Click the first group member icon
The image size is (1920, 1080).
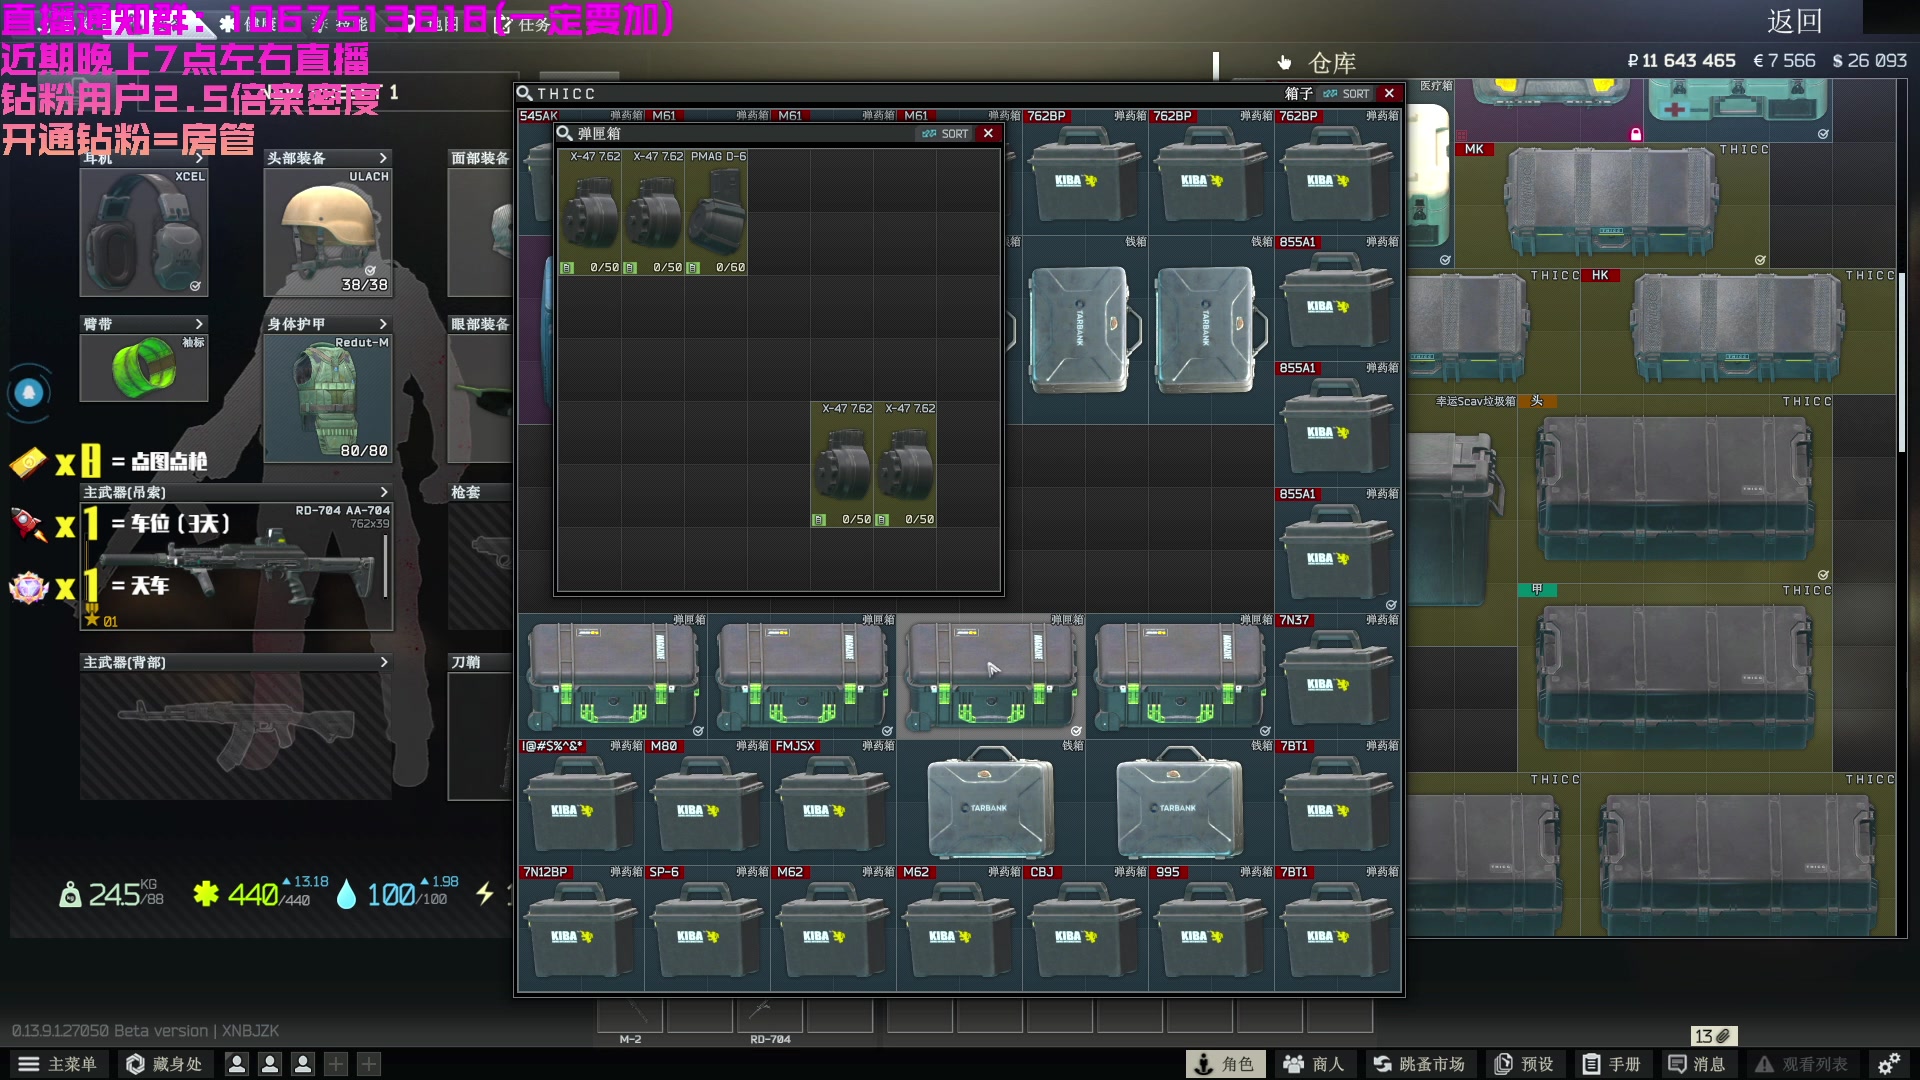pyautogui.click(x=237, y=1064)
